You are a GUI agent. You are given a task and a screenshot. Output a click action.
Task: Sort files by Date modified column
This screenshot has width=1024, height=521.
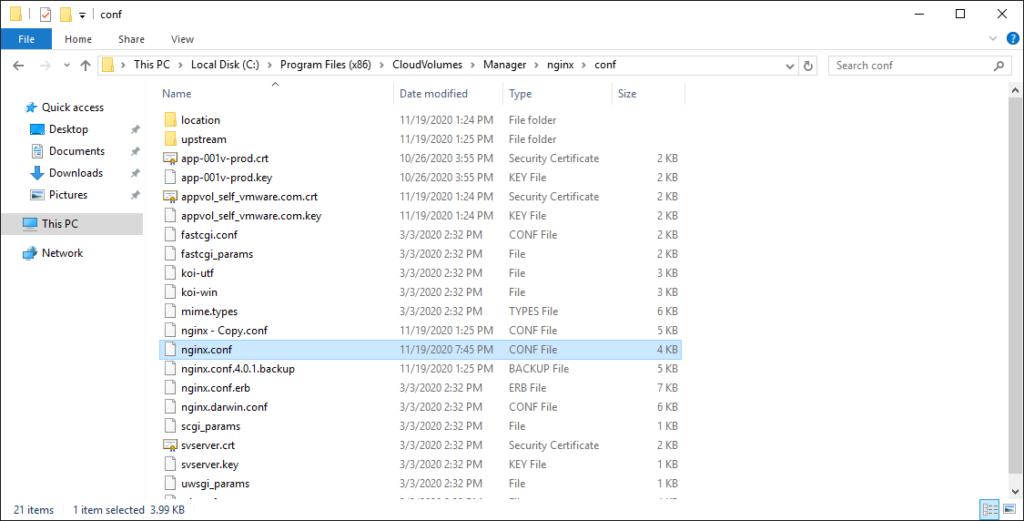coord(433,94)
